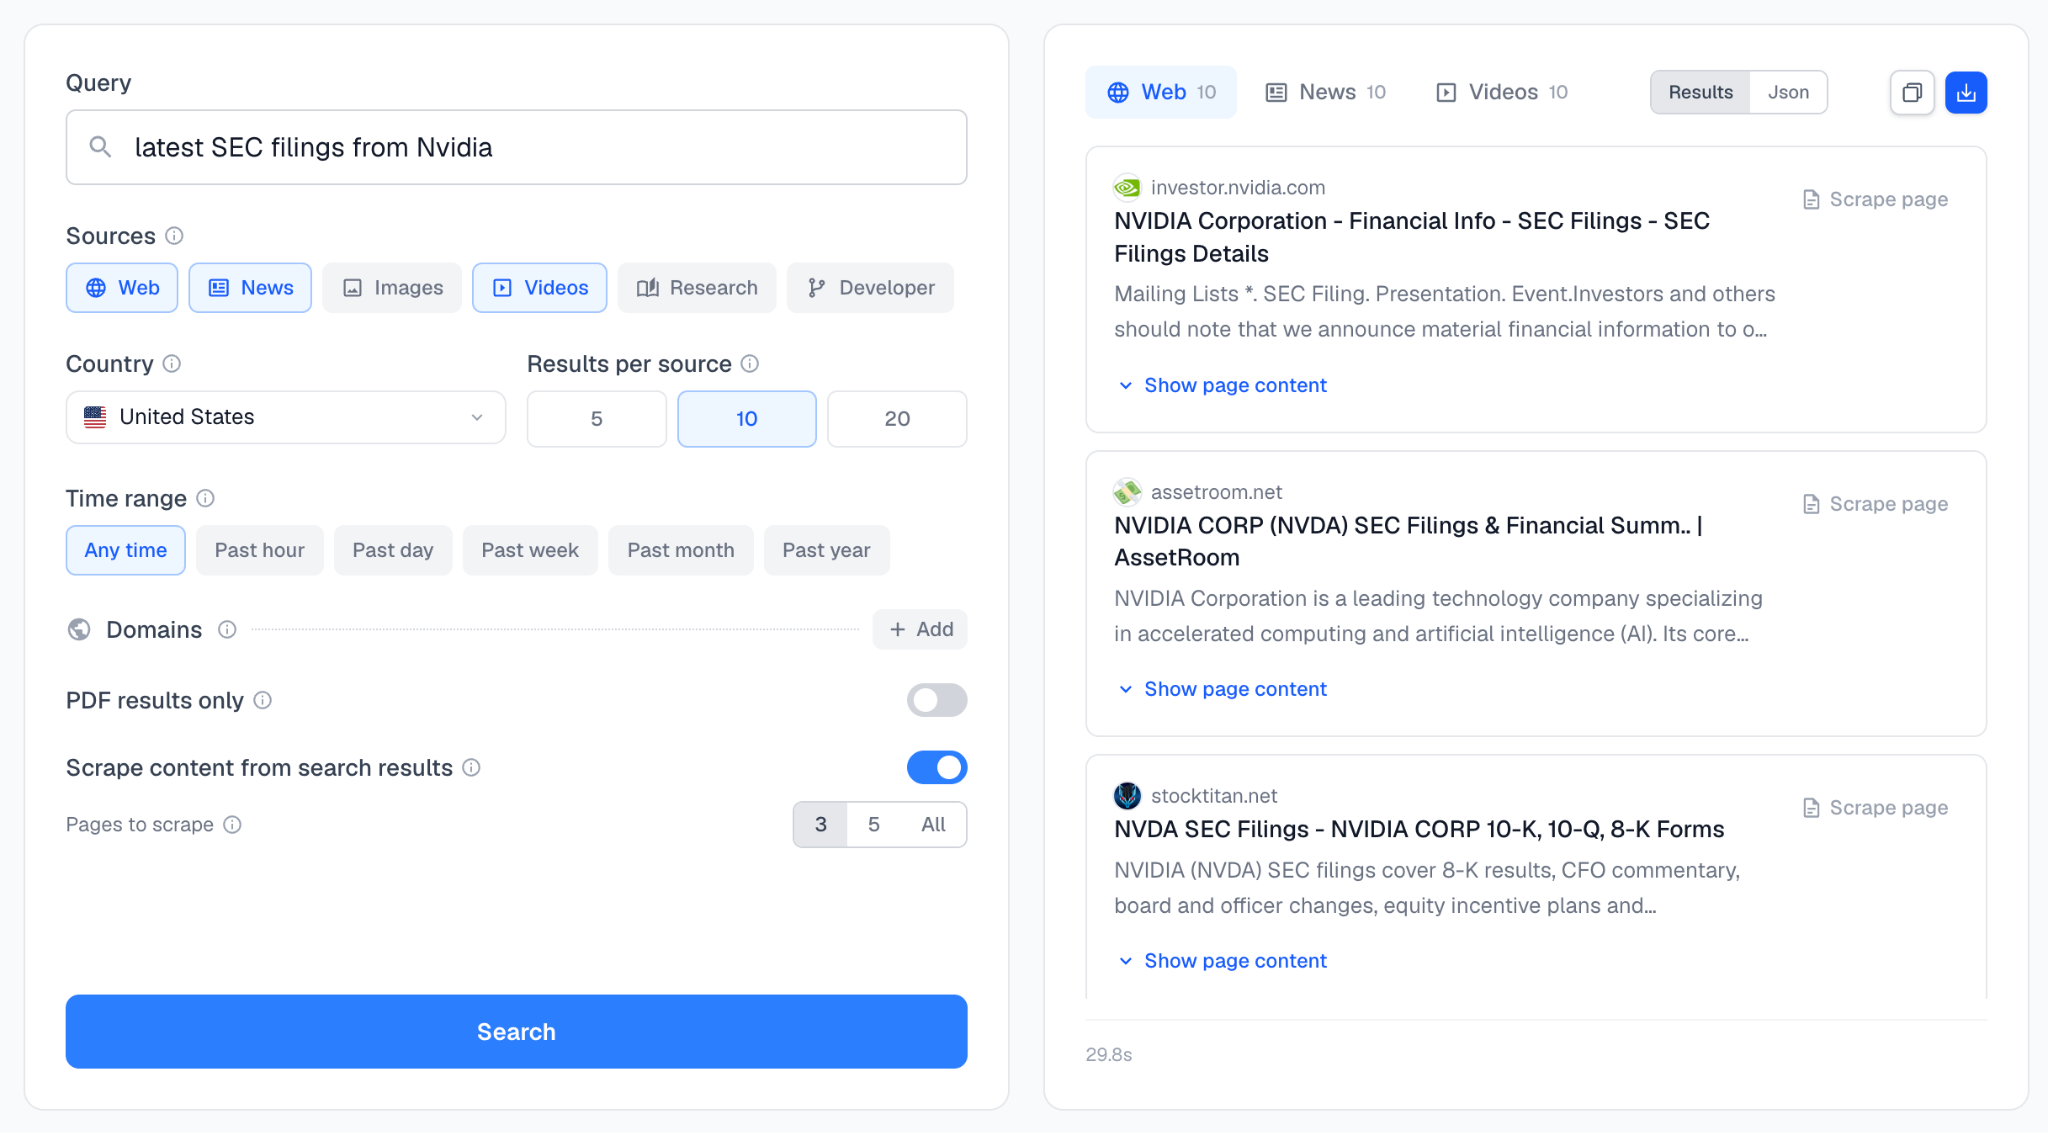This screenshot has width=2048, height=1133.
Task: Click the Sources info icon
Action: [x=174, y=236]
